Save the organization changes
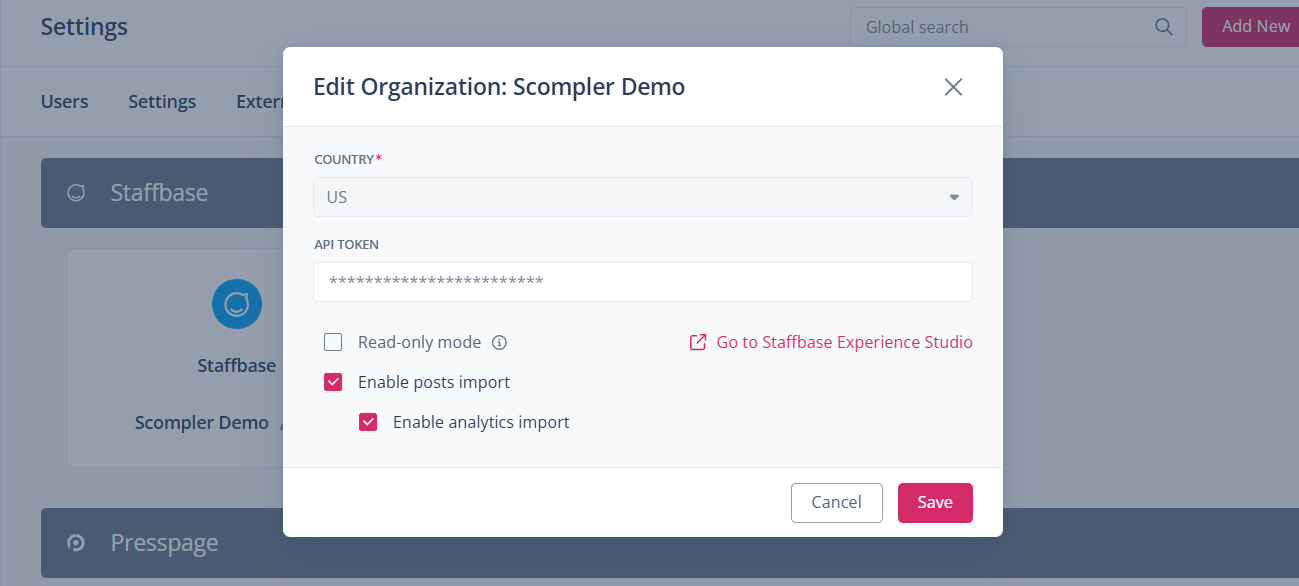 [x=934, y=502]
